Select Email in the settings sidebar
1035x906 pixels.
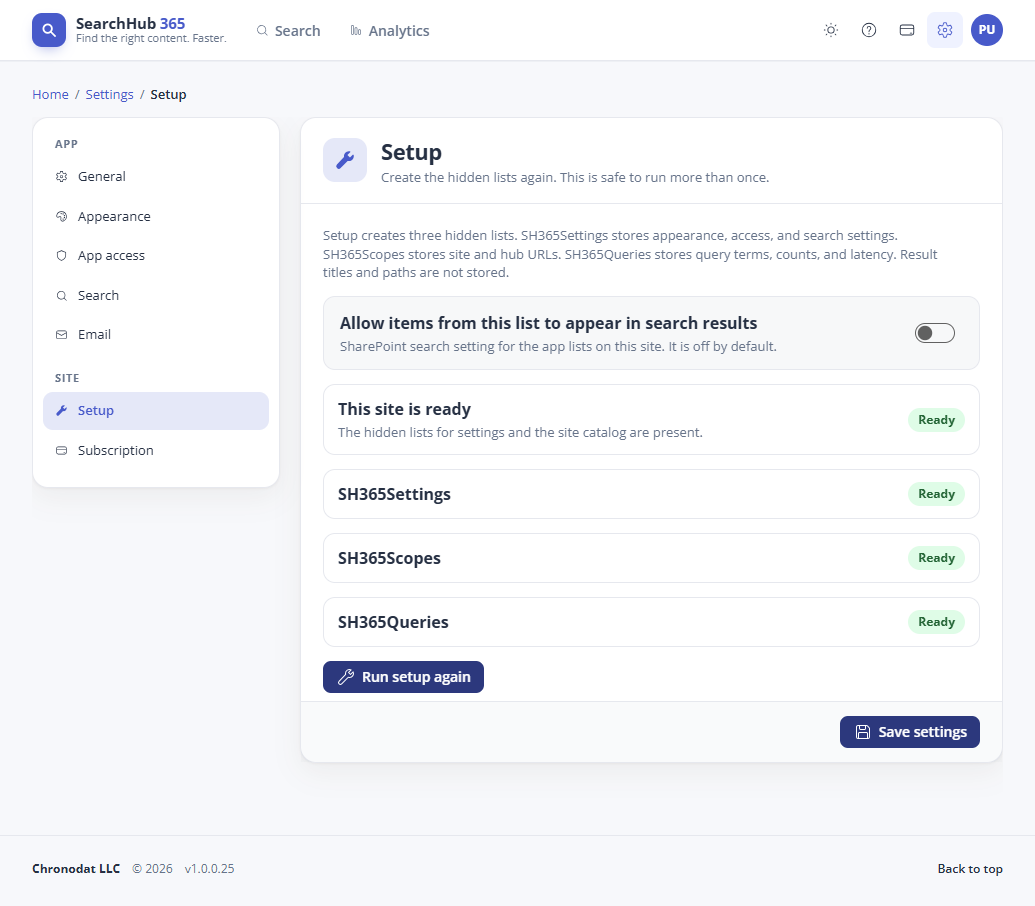pos(156,335)
